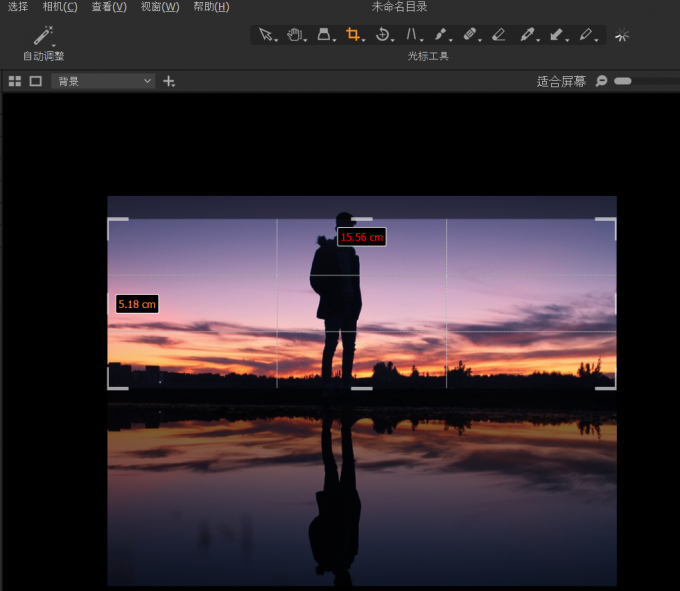This screenshot has height=591, width=680.
Task: Add a new layer with plus icon
Action: point(169,81)
